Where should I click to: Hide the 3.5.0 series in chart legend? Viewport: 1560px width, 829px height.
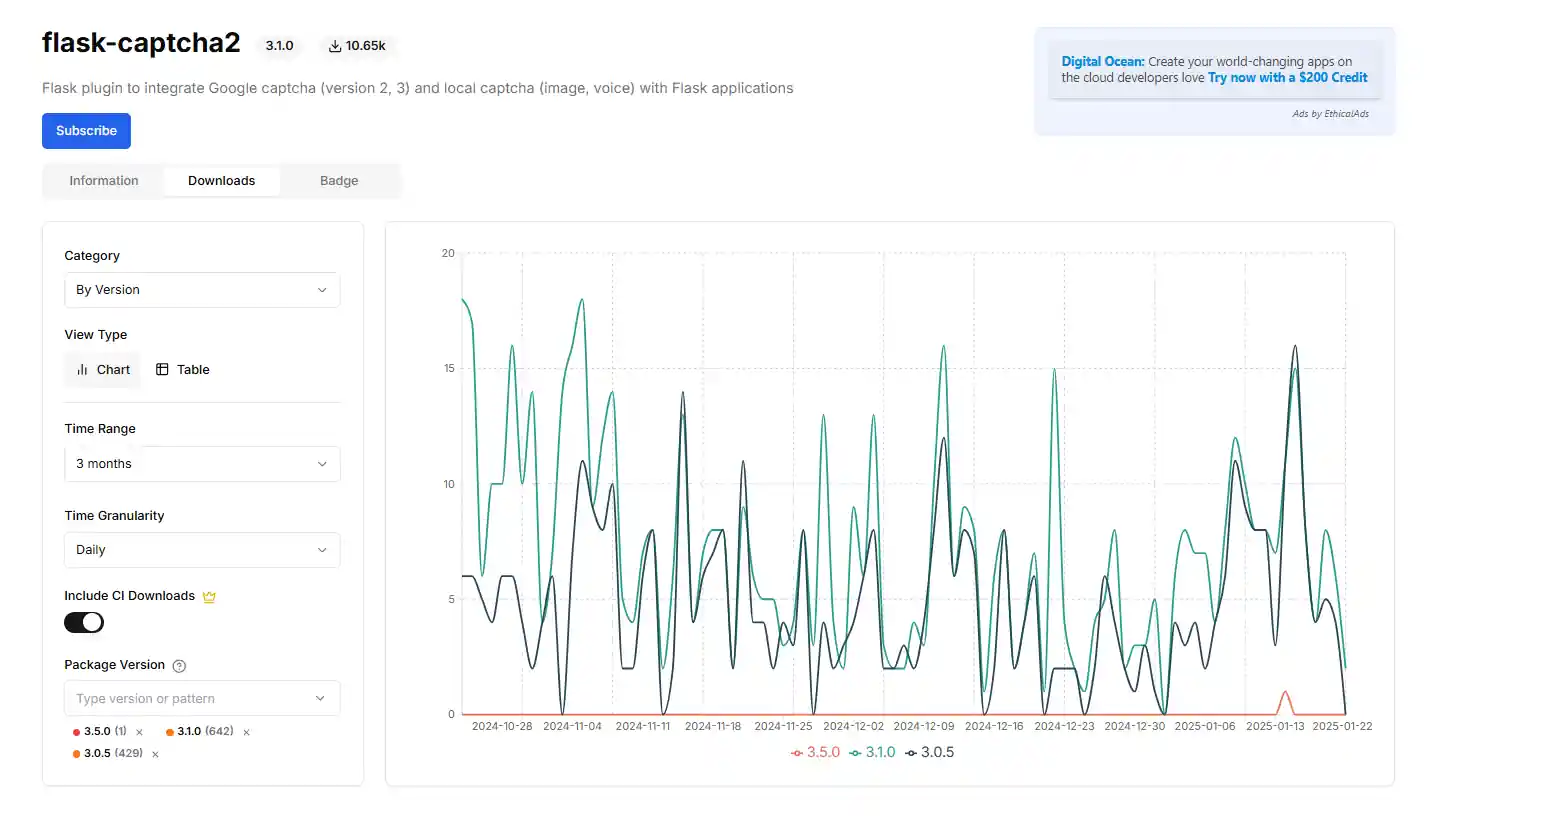[815, 753]
